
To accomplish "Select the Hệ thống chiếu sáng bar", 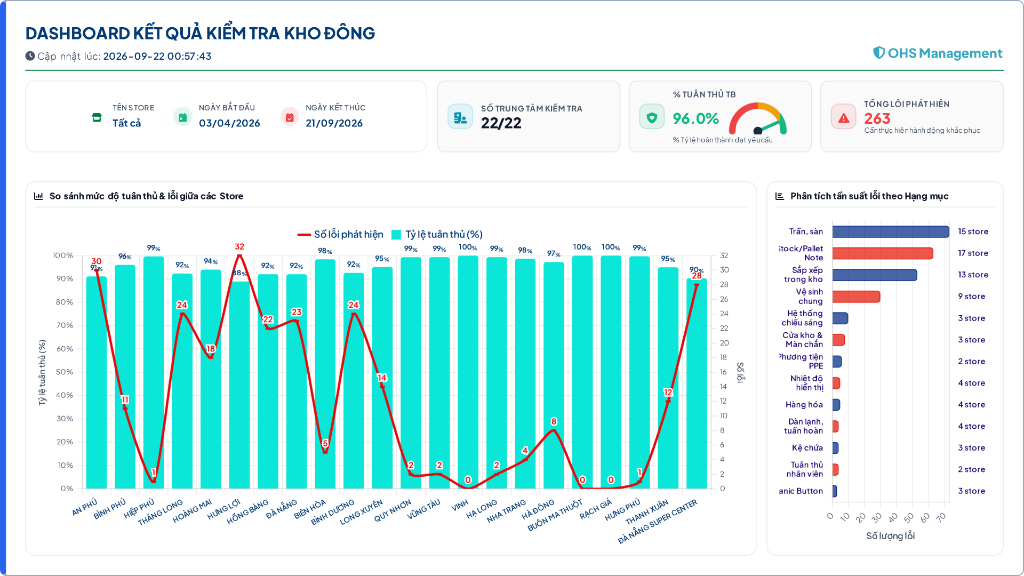I will 840,318.
